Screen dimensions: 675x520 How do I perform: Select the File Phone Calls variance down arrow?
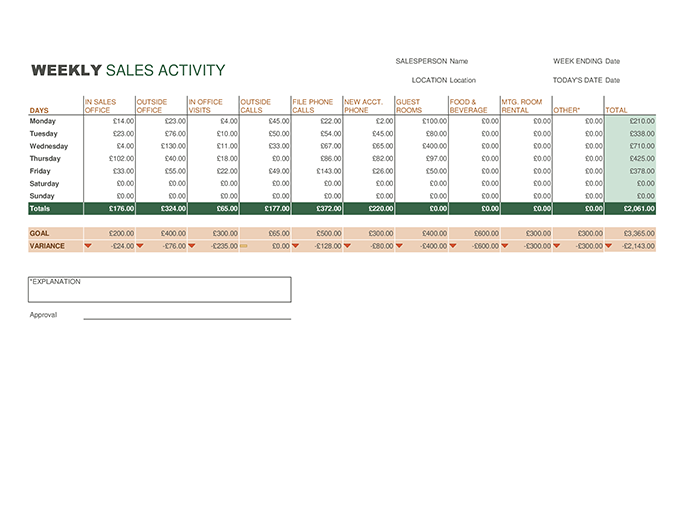pos(296,246)
